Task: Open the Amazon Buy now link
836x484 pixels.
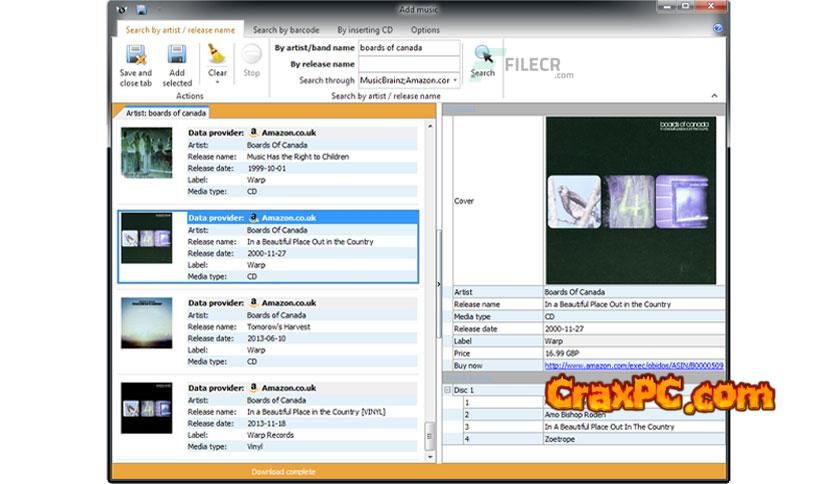Action: tap(634, 366)
